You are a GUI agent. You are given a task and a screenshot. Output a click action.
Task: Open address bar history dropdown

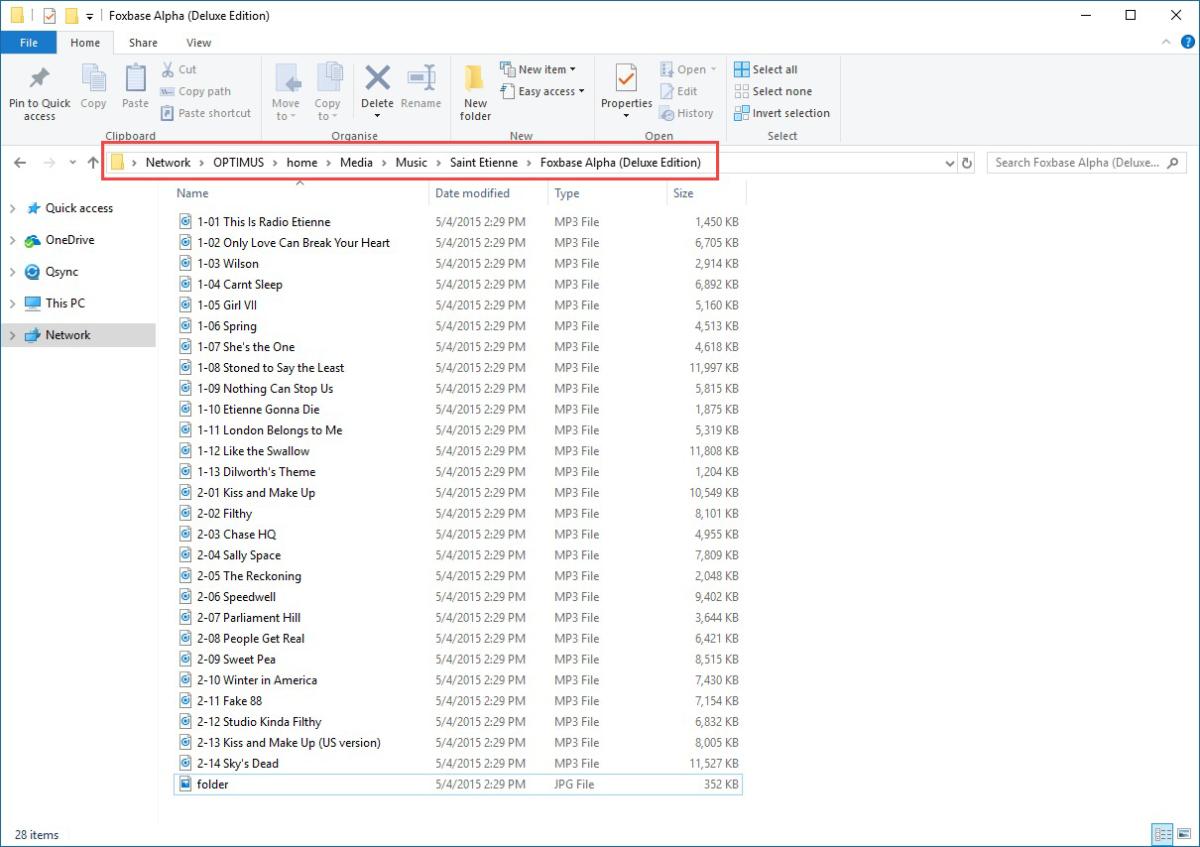coord(949,163)
